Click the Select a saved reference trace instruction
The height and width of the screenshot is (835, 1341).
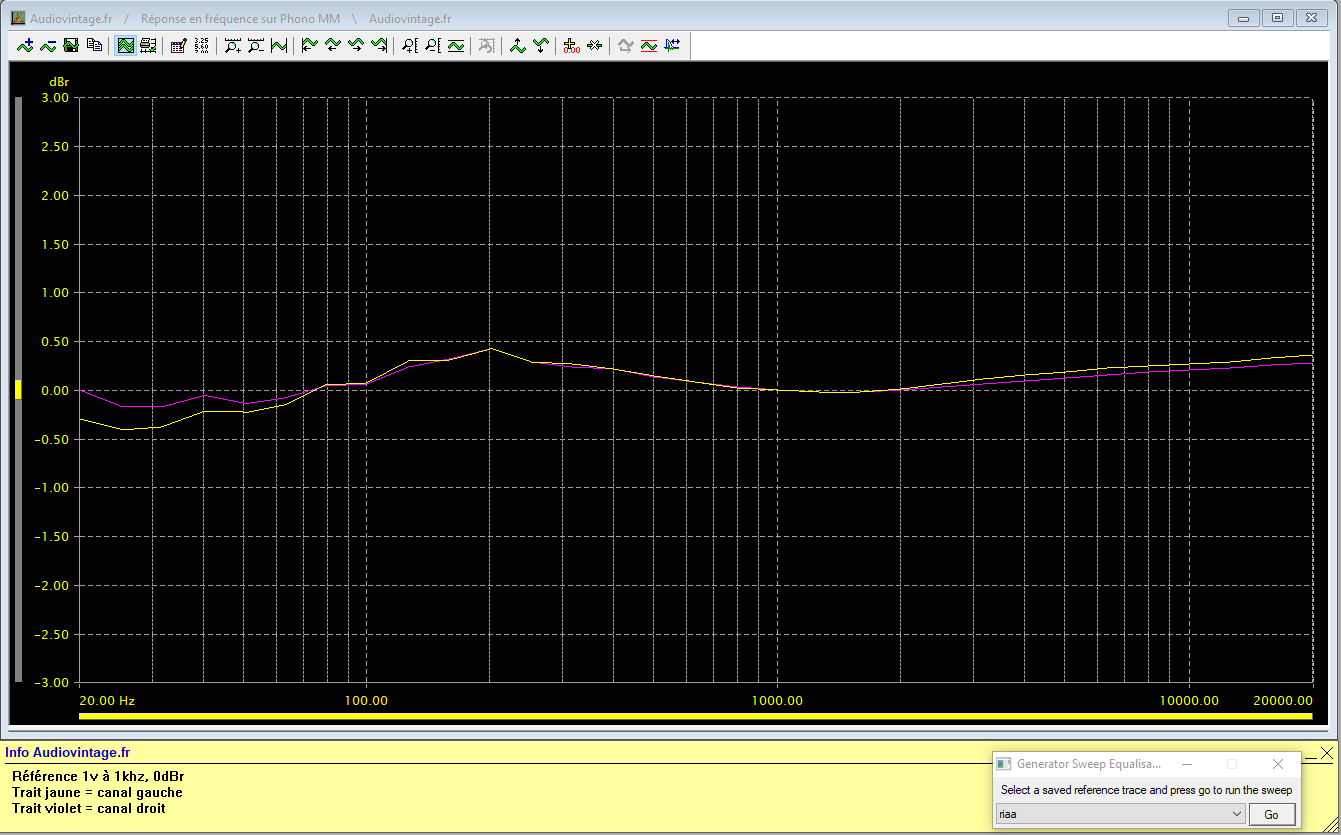coord(1146,790)
